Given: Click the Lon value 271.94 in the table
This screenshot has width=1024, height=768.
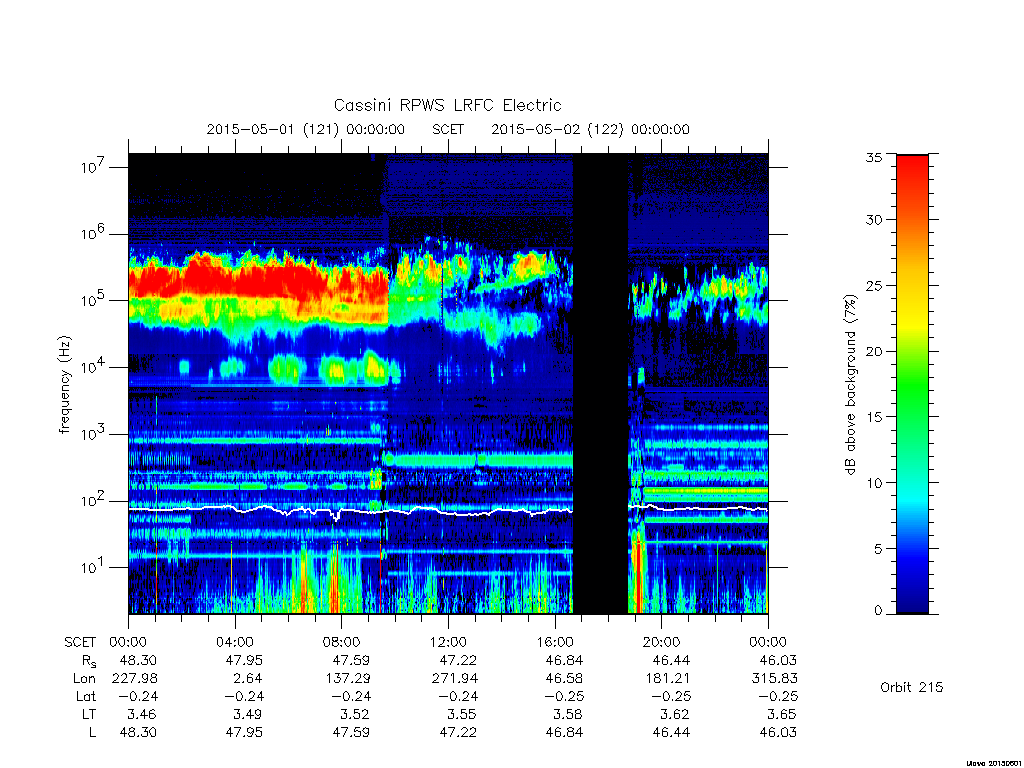Looking at the screenshot, I should (455, 679).
